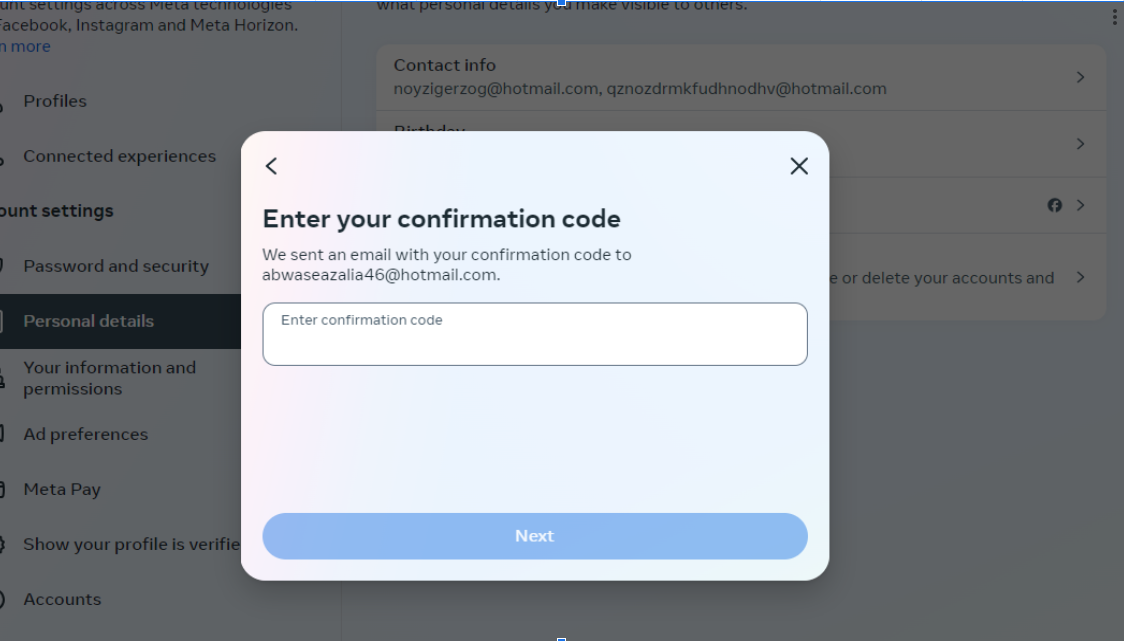The height and width of the screenshot is (641, 1124).
Task: Open the Accounts section
Action: [62, 599]
